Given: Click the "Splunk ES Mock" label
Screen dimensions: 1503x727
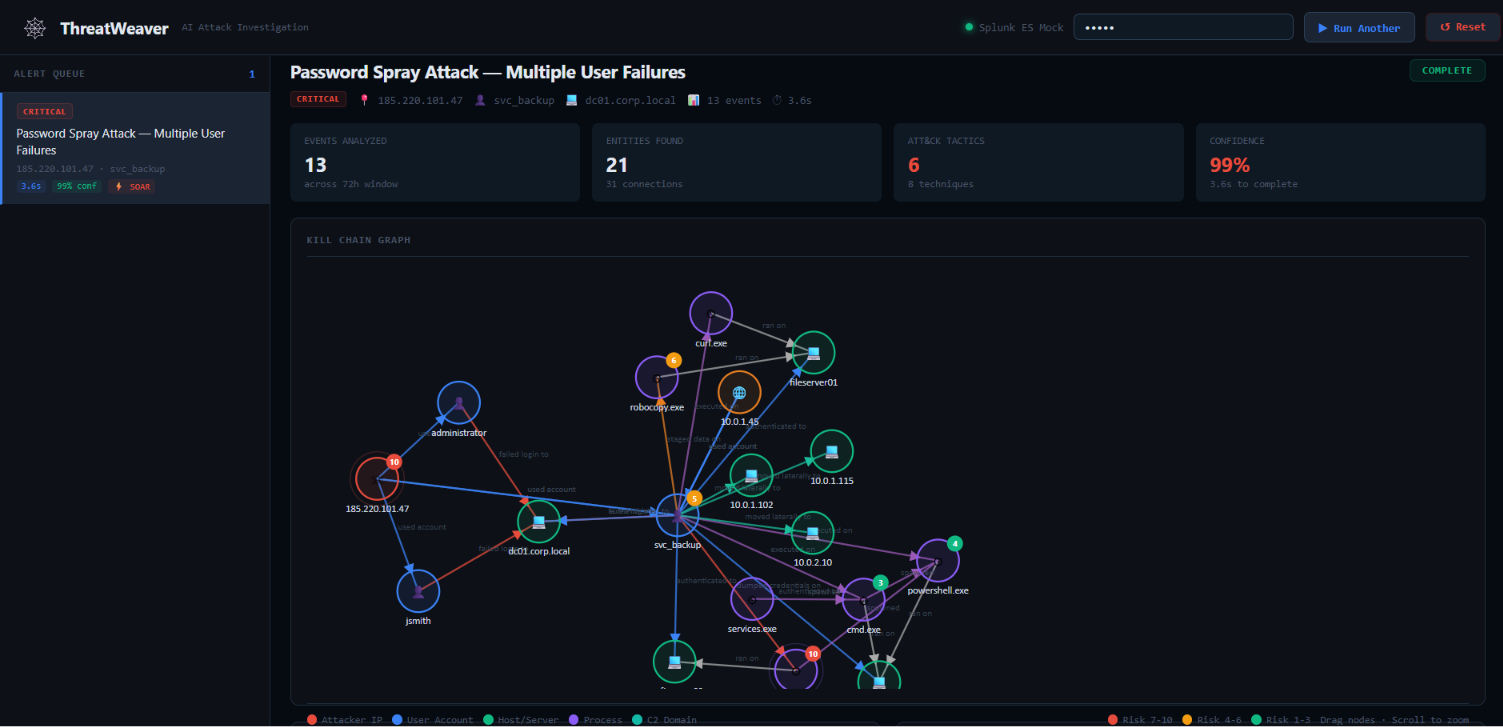Looking at the screenshot, I should pos(1022,28).
